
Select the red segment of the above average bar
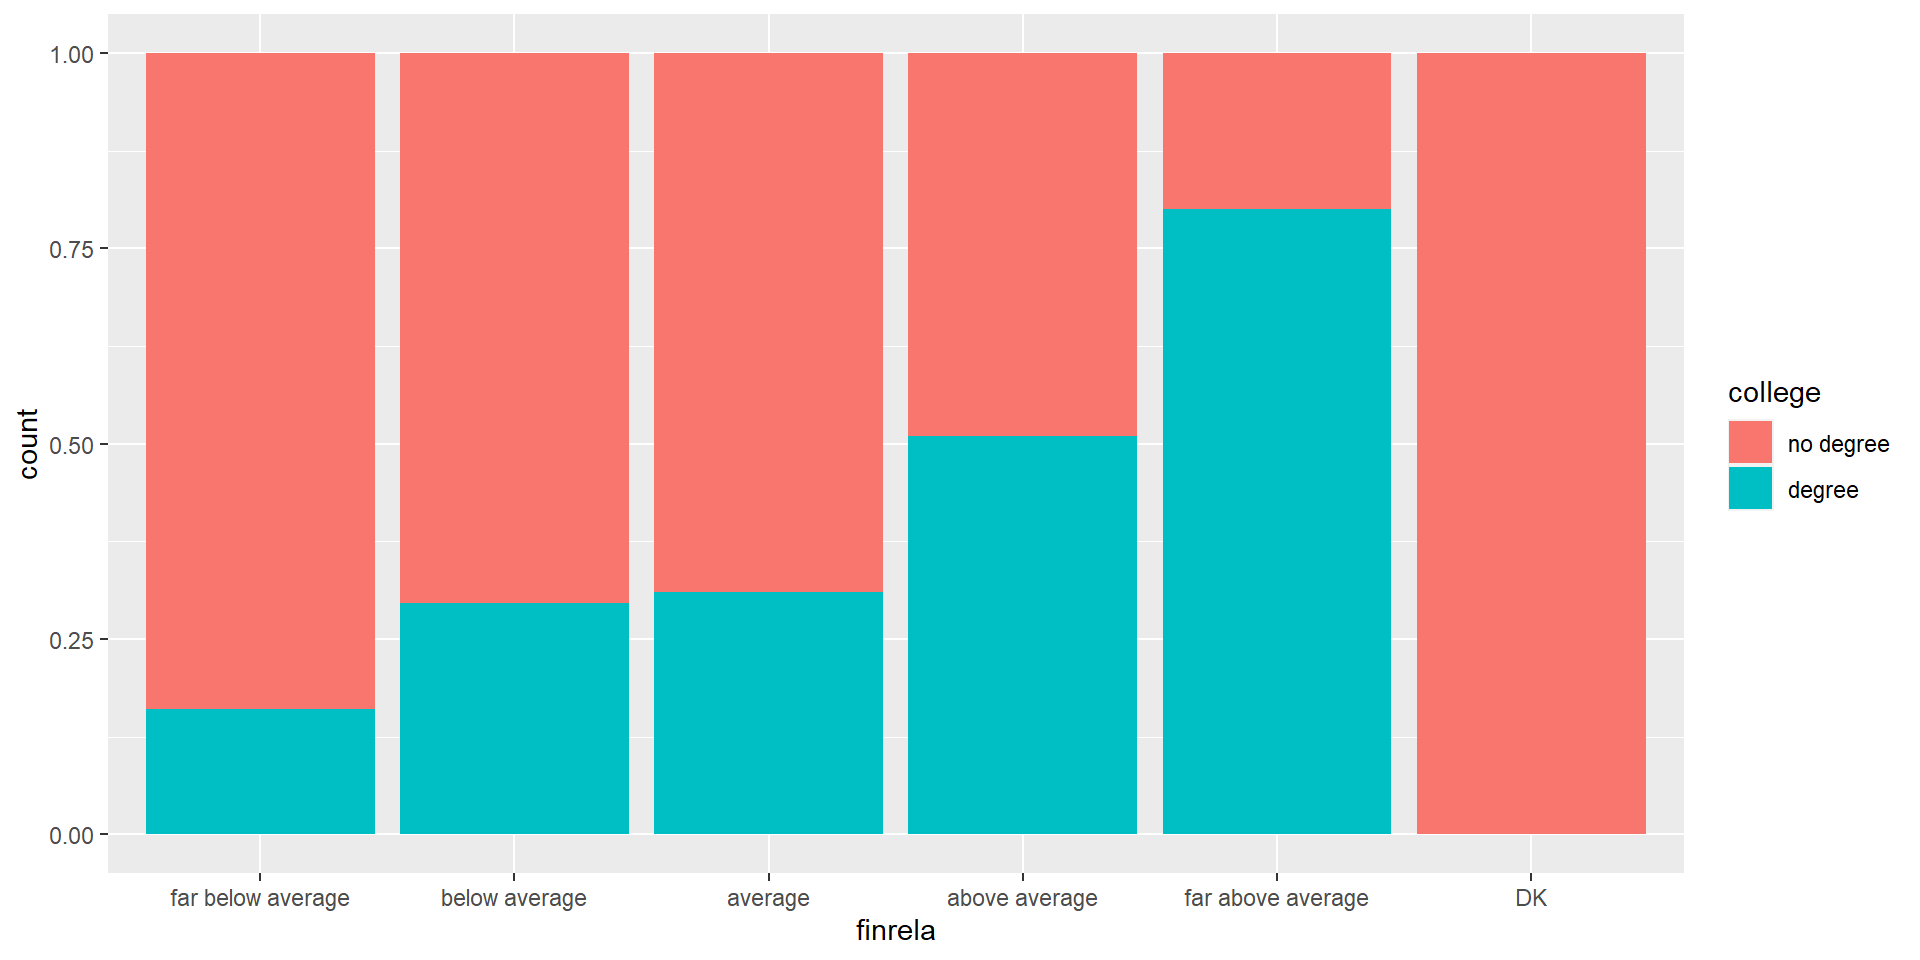point(1022,244)
